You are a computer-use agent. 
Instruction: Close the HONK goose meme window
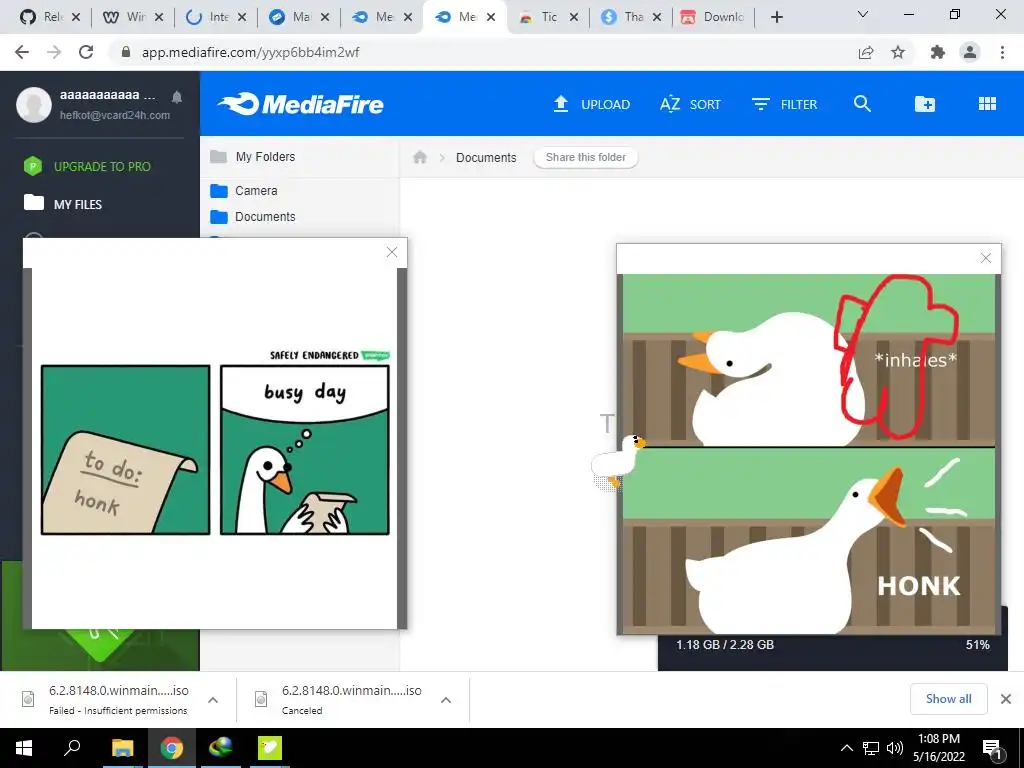coord(986,259)
